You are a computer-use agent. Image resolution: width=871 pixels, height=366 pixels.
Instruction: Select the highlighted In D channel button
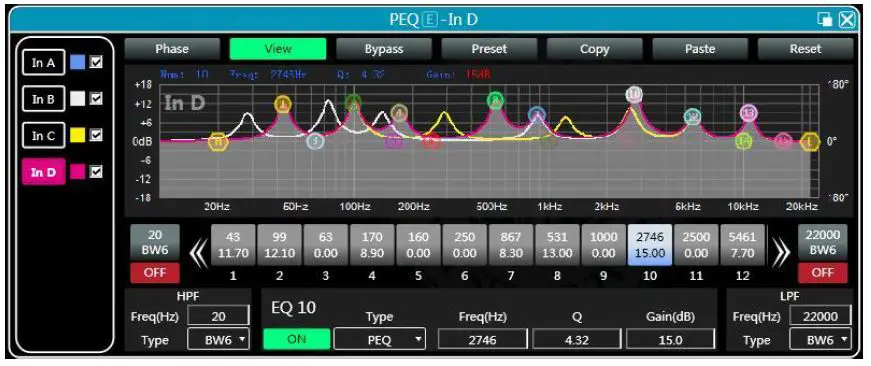(x=43, y=172)
